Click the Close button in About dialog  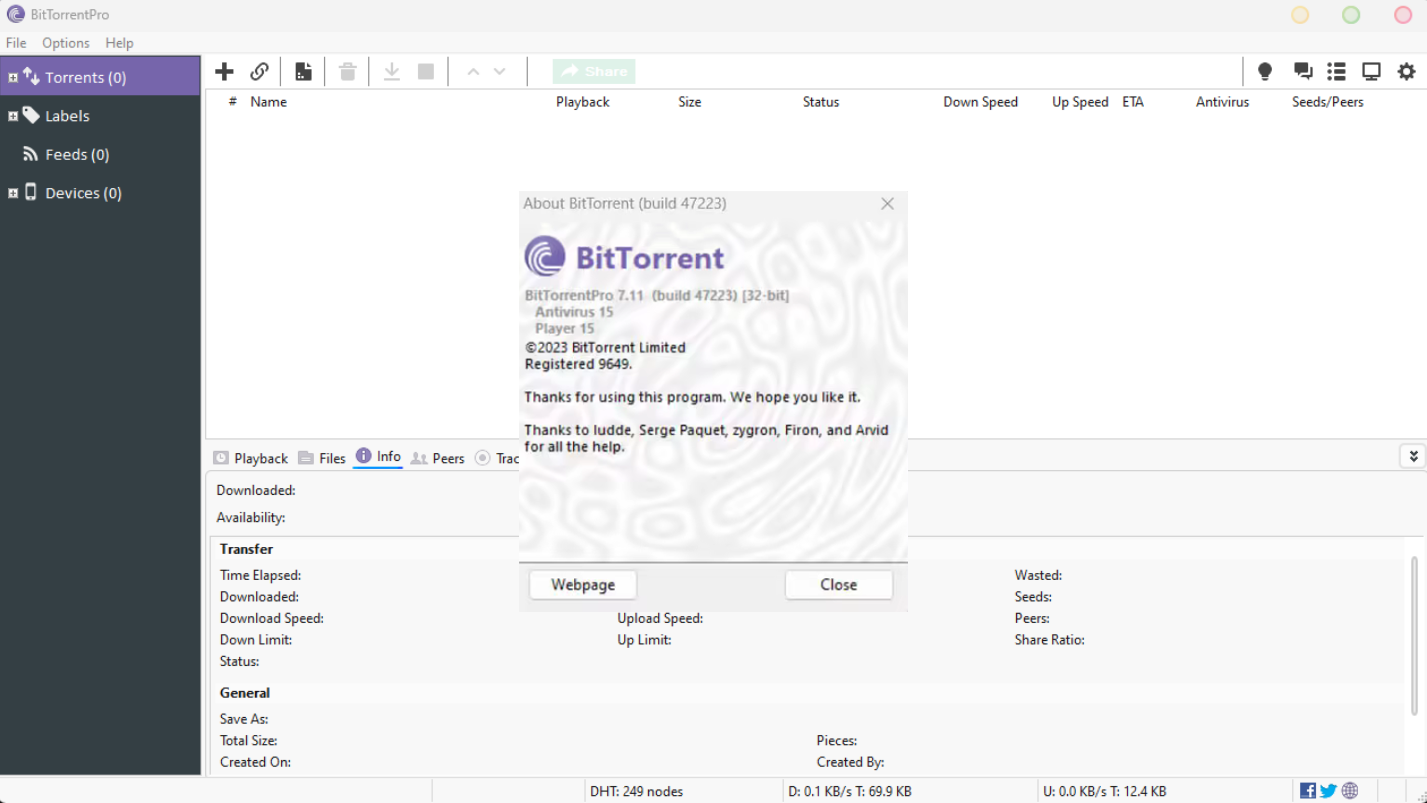coord(838,585)
